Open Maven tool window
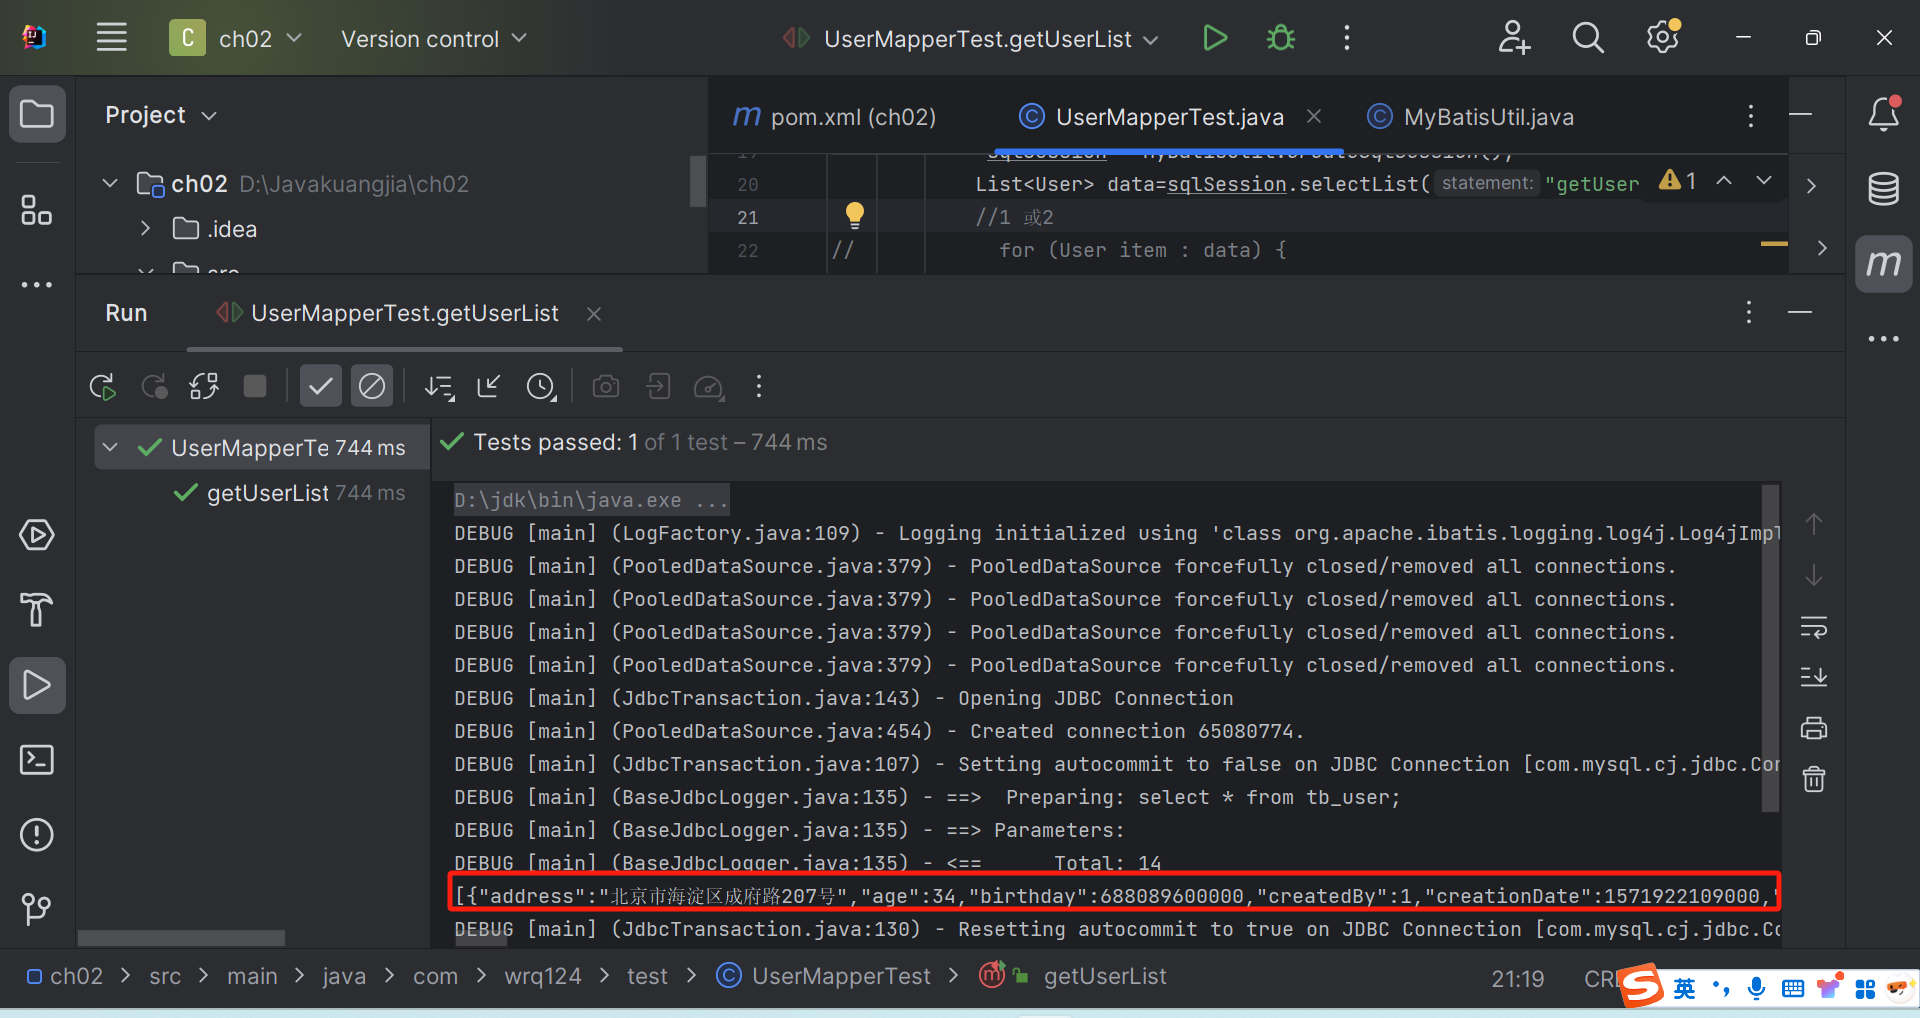This screenshot has width=1920, height=1018. pyautogui.click(x=1884, y=264)
